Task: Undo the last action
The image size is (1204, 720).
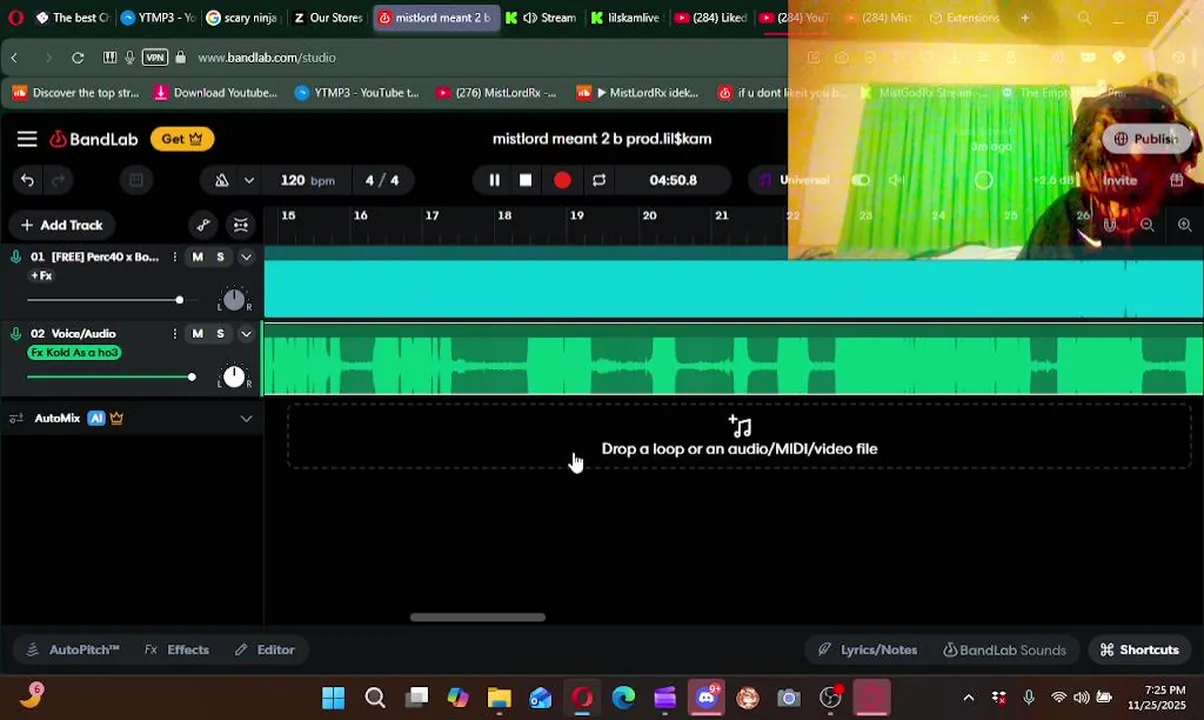Action: (x=27, y=180)
